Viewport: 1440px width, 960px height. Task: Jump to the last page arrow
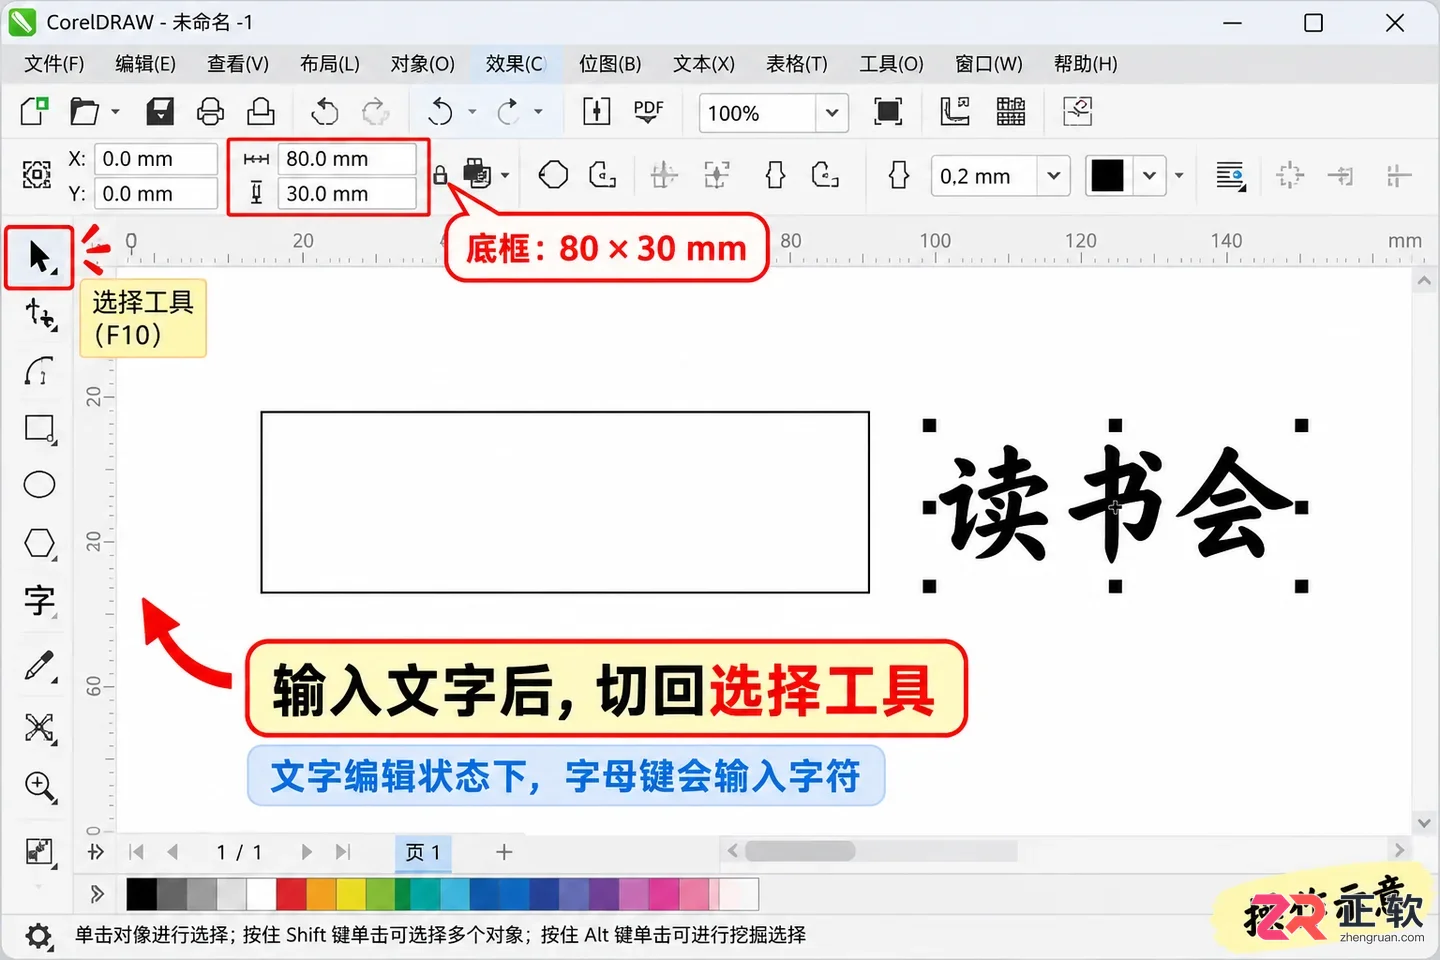coord(343,852)
